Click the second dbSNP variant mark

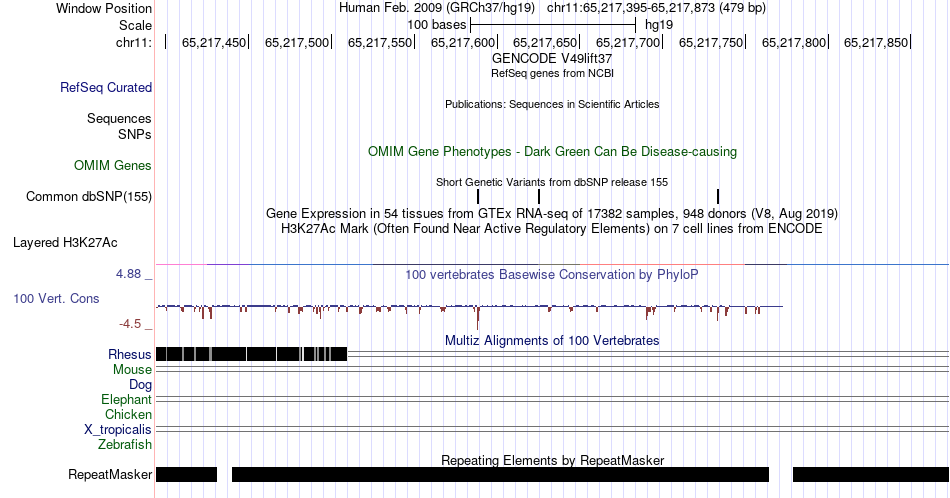coord(539,196)
